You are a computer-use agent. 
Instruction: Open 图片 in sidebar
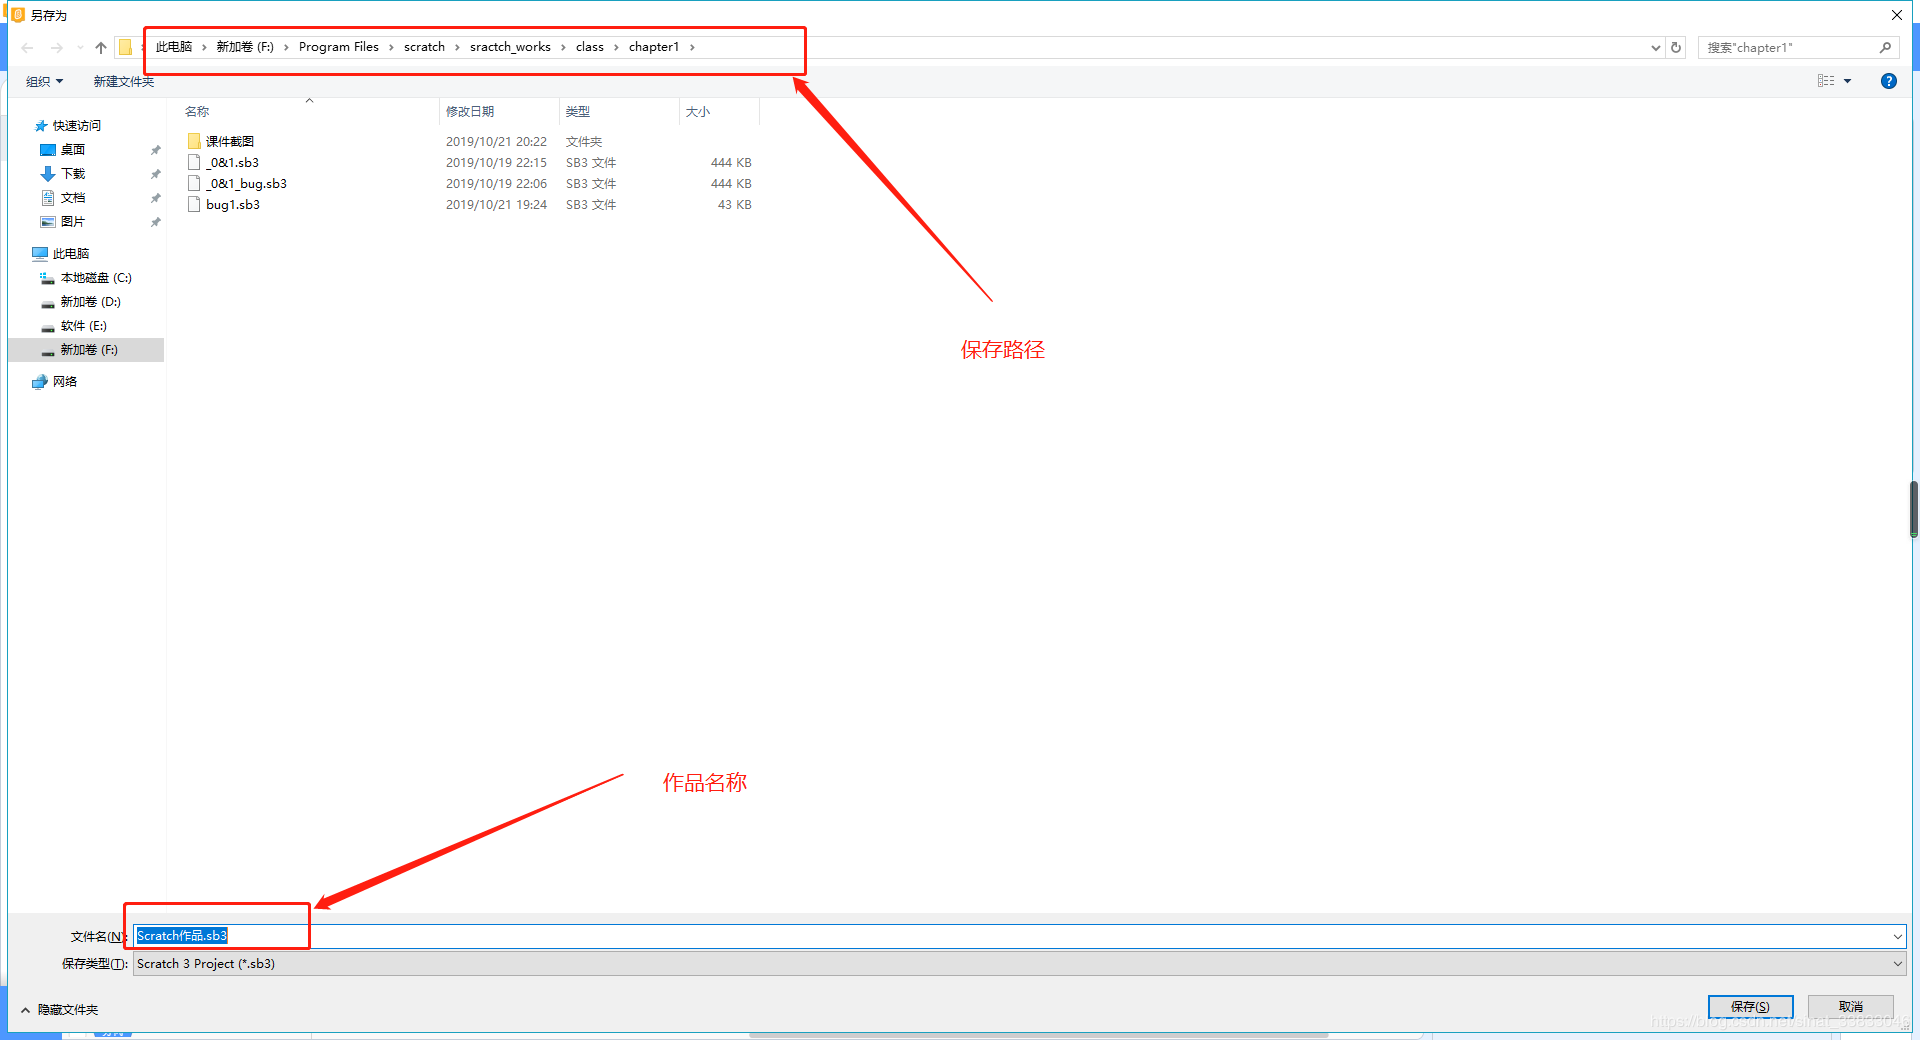(x=72, y=221)
